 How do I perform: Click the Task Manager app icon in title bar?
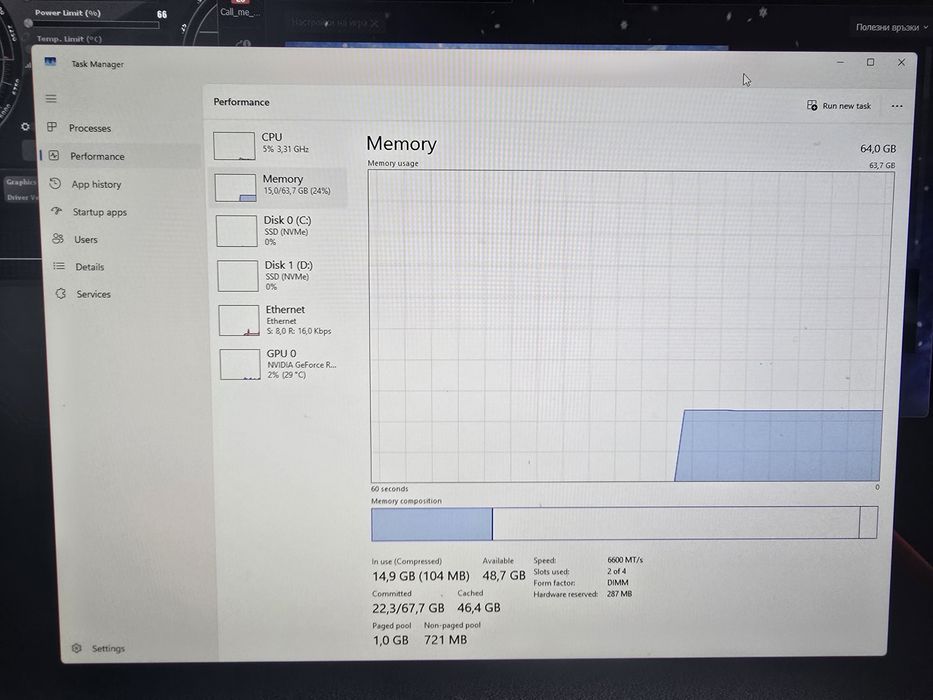point(51,62)
